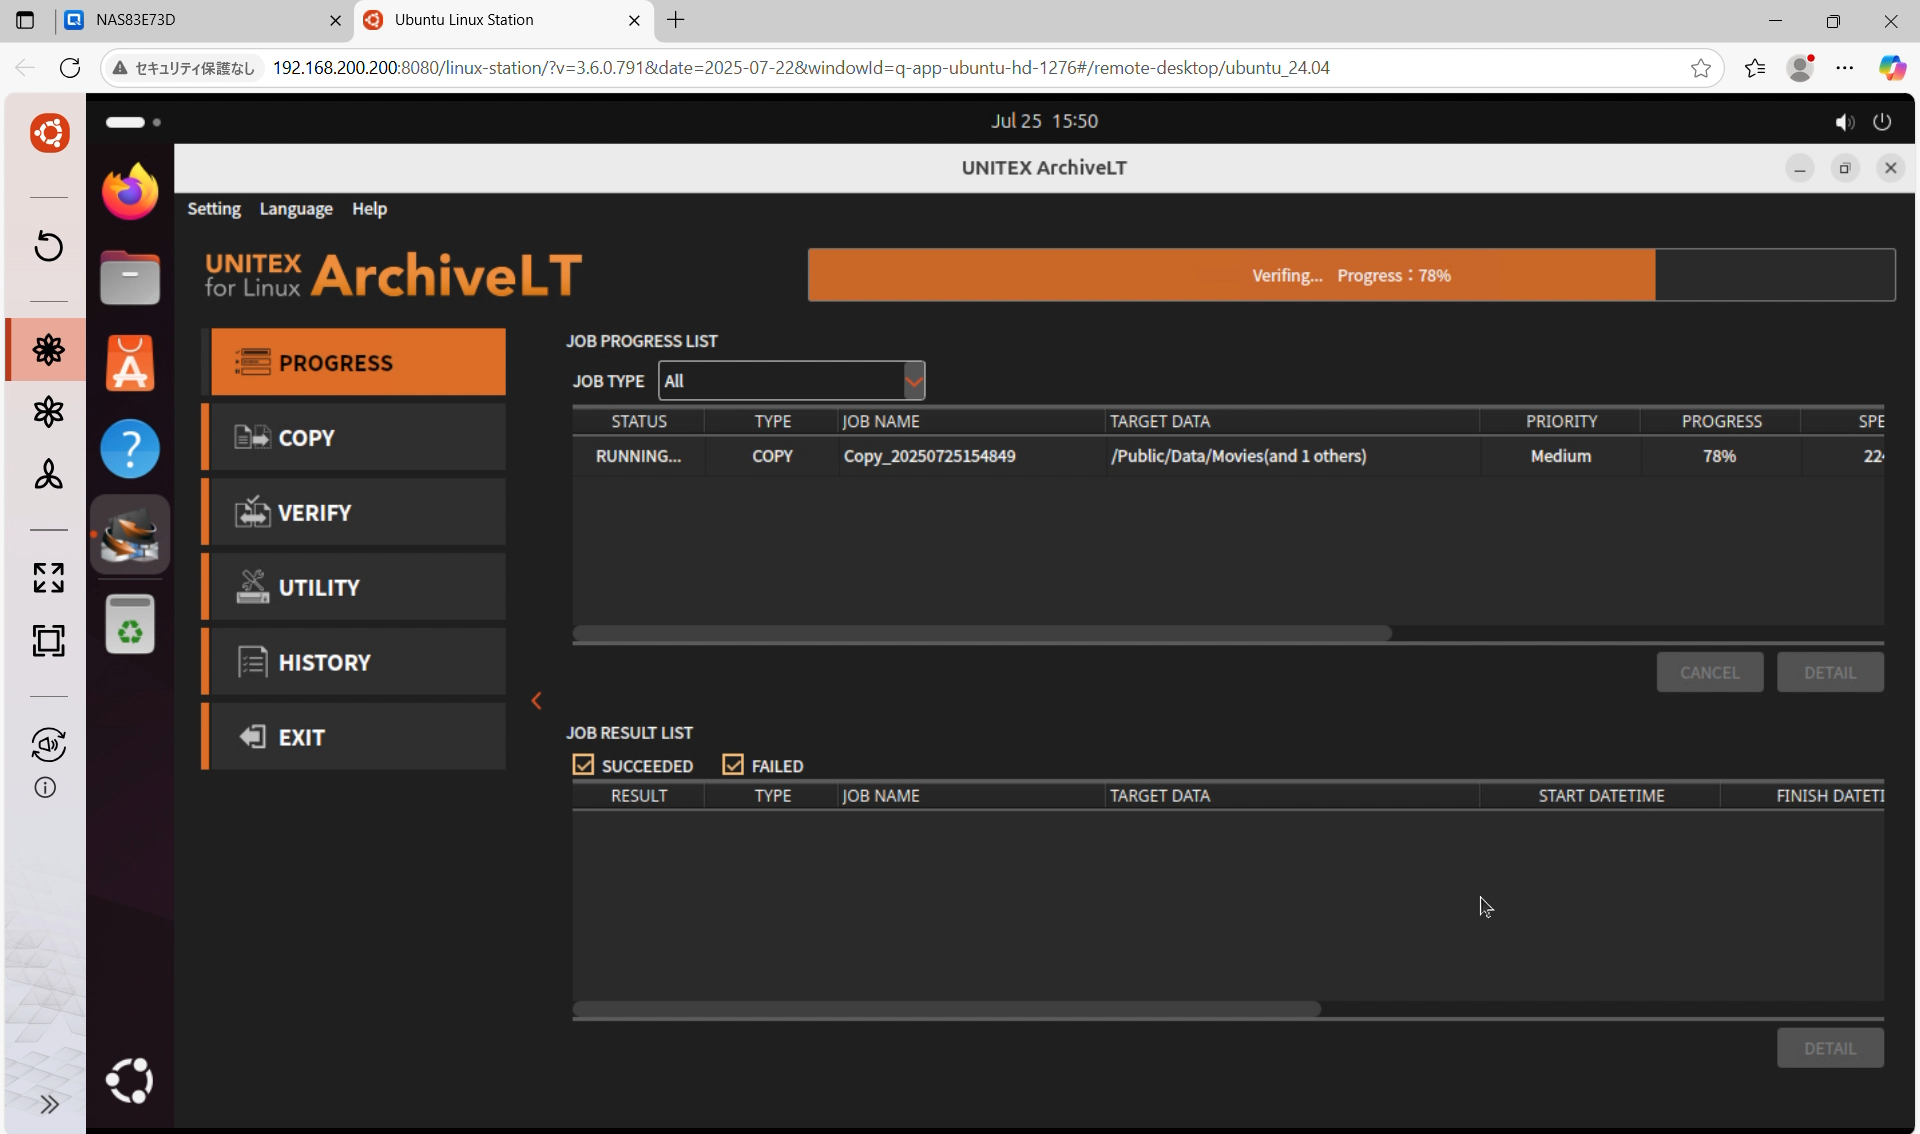Open the Help menu
The width and height of the screenshot is (1920, 1134).
tap(369, 208)
